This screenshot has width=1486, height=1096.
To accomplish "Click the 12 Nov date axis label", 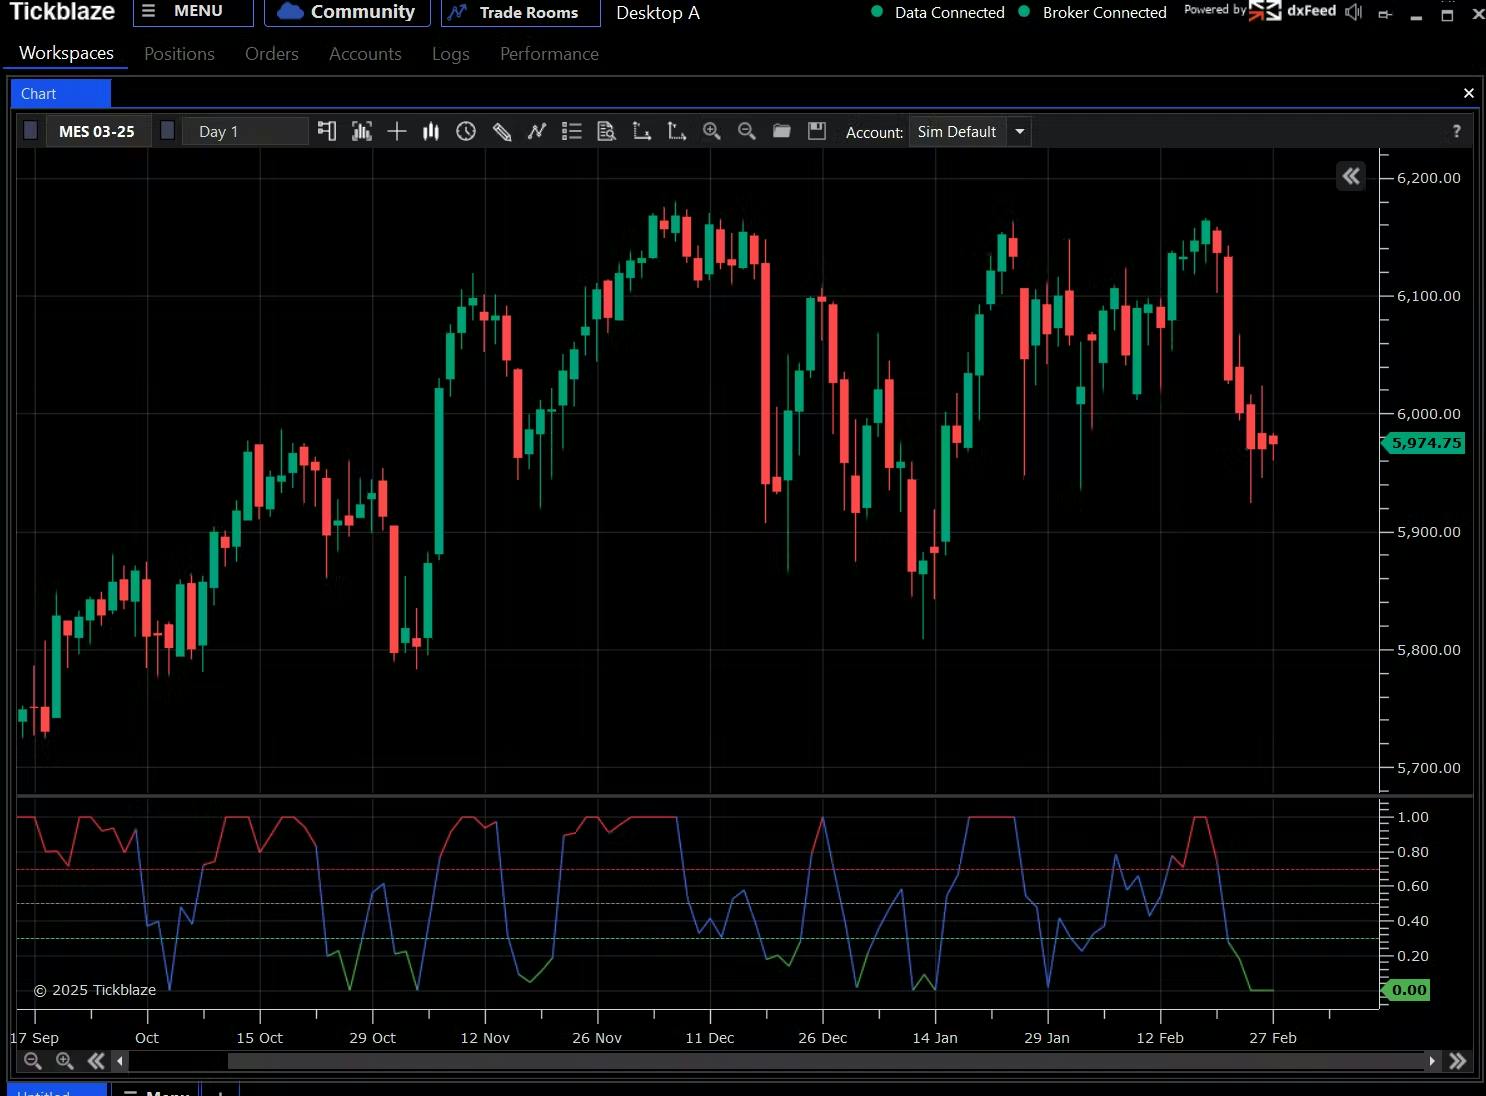I will (x=485, y=1038).
